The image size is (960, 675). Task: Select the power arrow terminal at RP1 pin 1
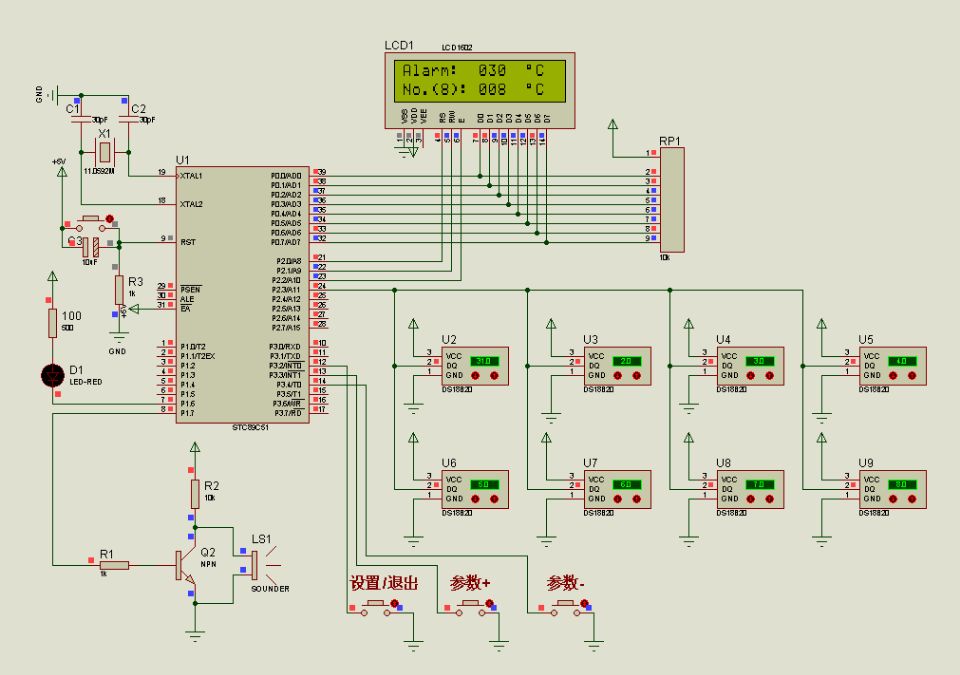(x=613, y=124)
